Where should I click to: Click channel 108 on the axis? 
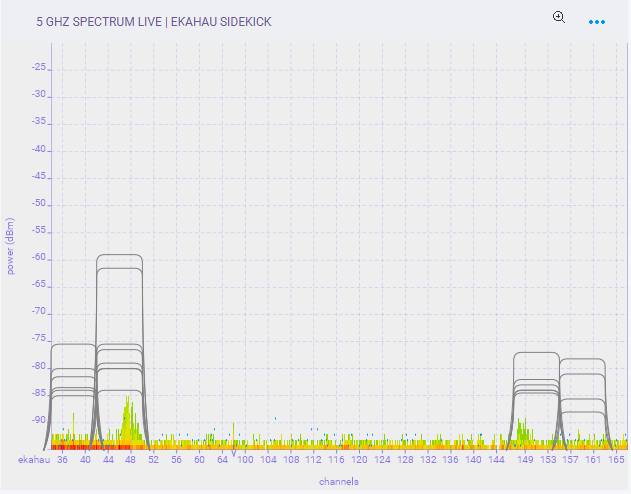(291, 459)
